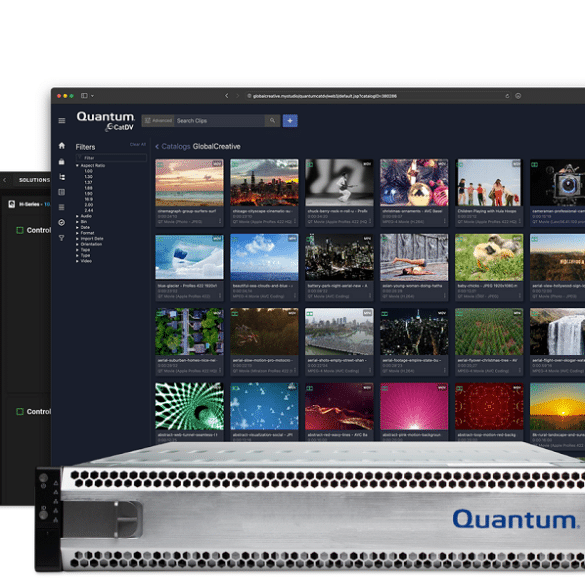Click the magnifier search button
Screen dimensions: 585x585
(x=272, y=121)
